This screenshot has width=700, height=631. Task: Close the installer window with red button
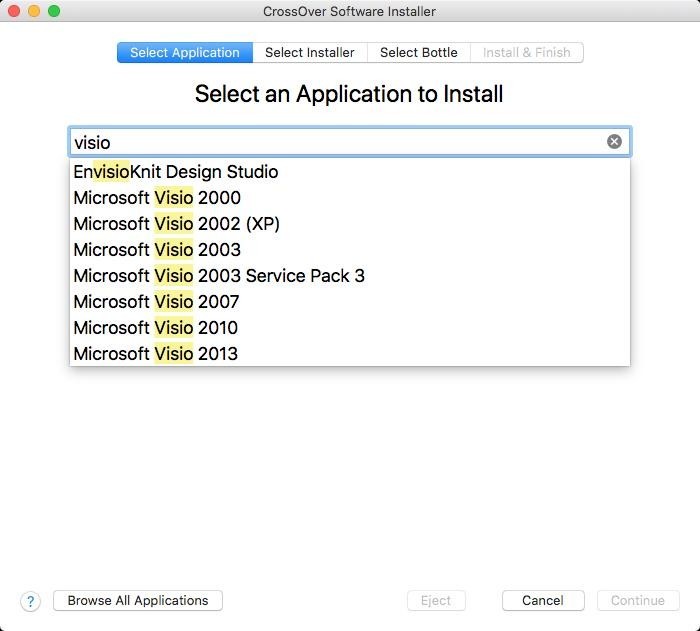14,11
